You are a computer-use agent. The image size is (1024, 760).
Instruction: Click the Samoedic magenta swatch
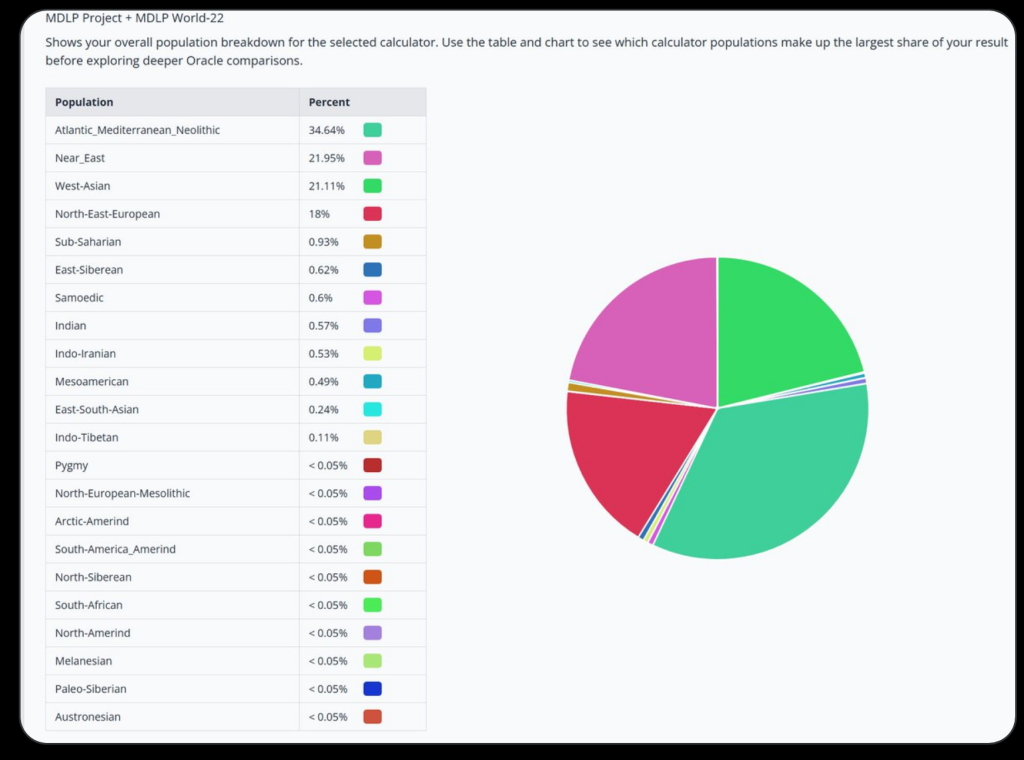pos(372,298)
